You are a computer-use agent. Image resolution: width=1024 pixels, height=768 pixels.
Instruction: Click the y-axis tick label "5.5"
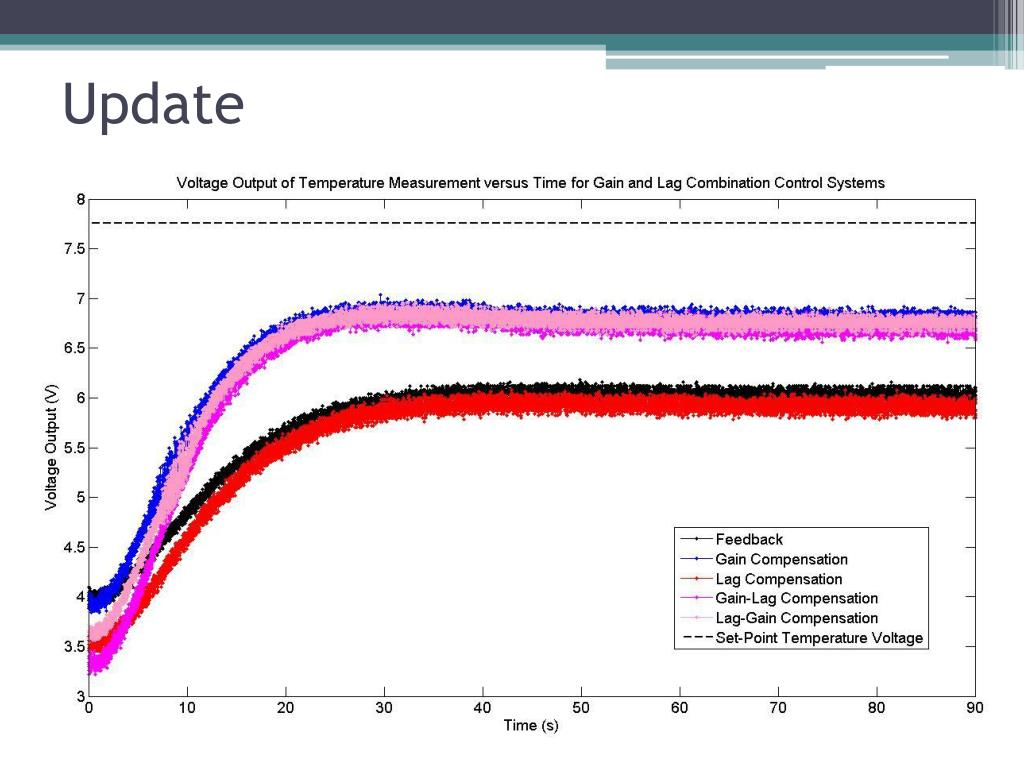click(74, 448)
